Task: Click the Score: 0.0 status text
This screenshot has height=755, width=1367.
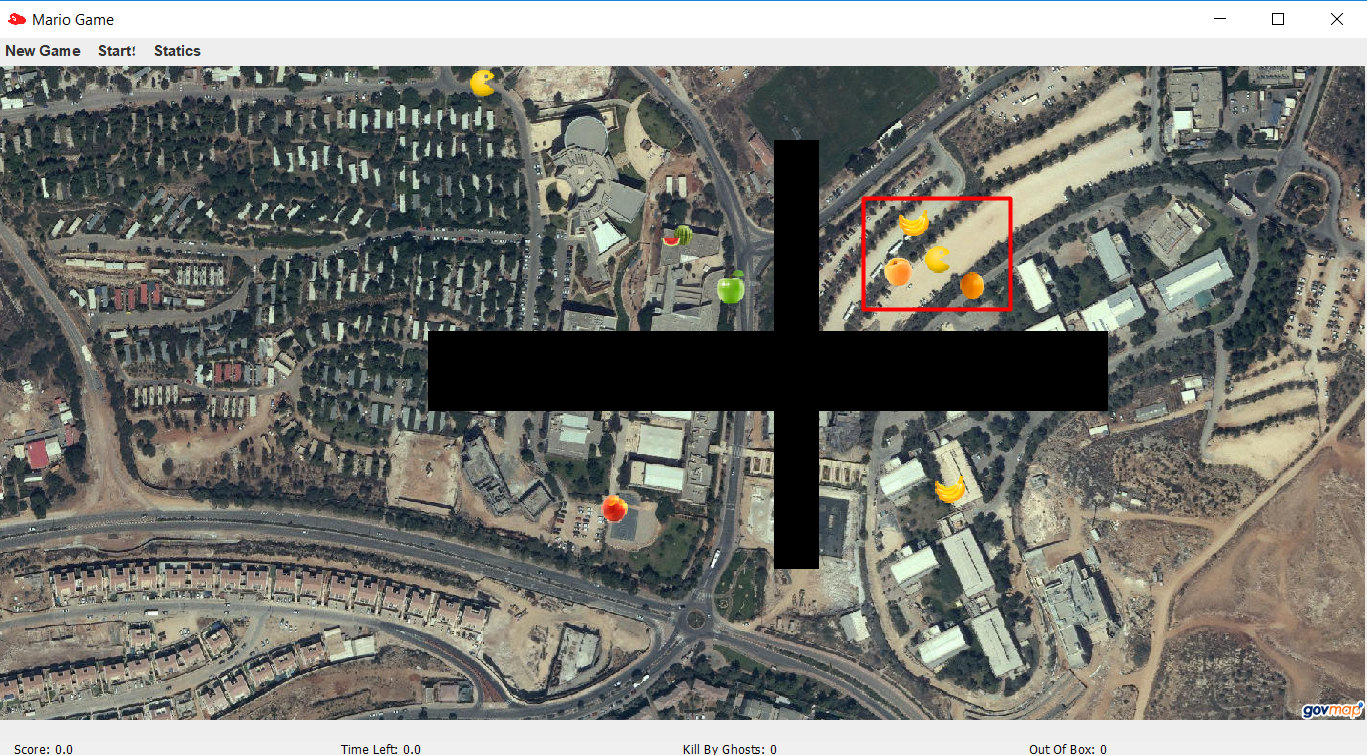Action: (43, 749)
